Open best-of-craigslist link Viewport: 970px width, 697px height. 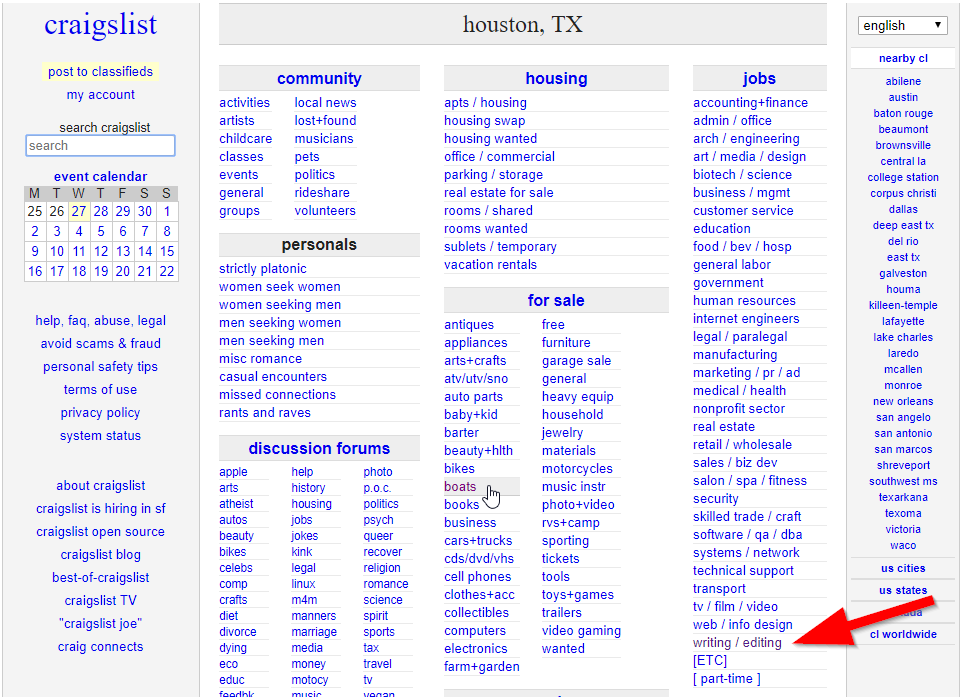[100, 578]
